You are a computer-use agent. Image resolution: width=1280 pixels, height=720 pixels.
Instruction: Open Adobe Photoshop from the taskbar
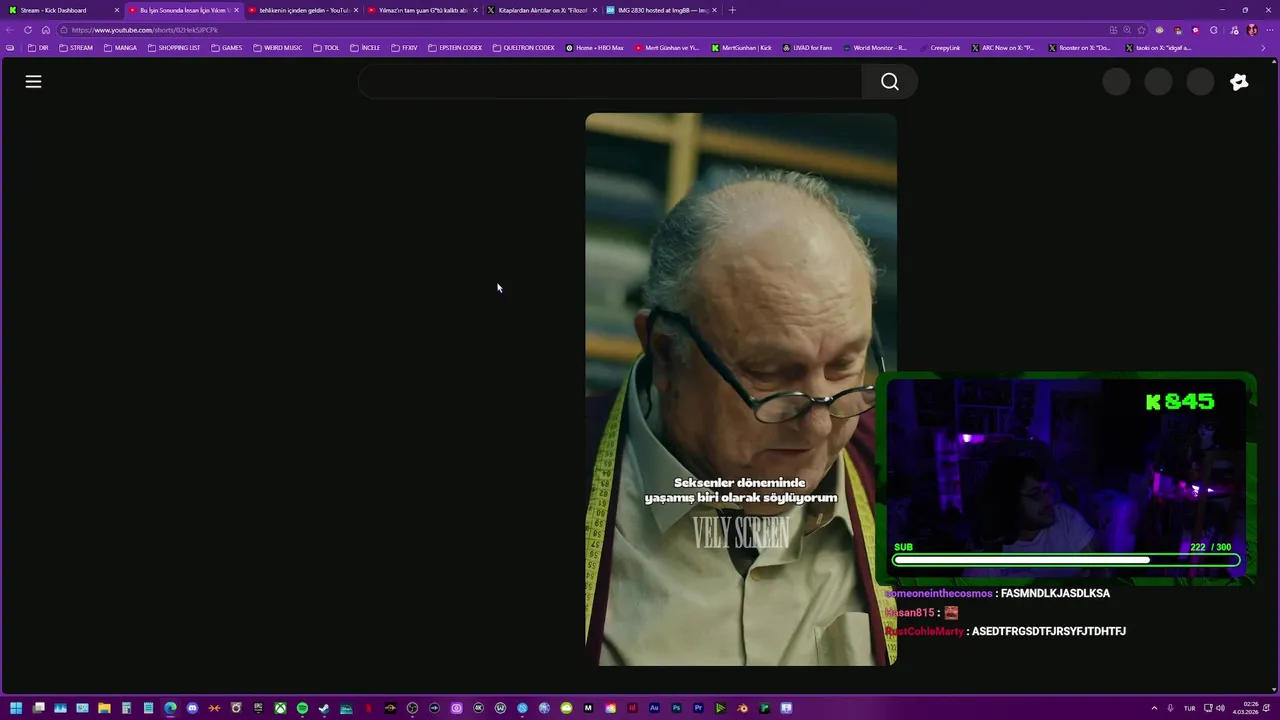tap(676, 708)
